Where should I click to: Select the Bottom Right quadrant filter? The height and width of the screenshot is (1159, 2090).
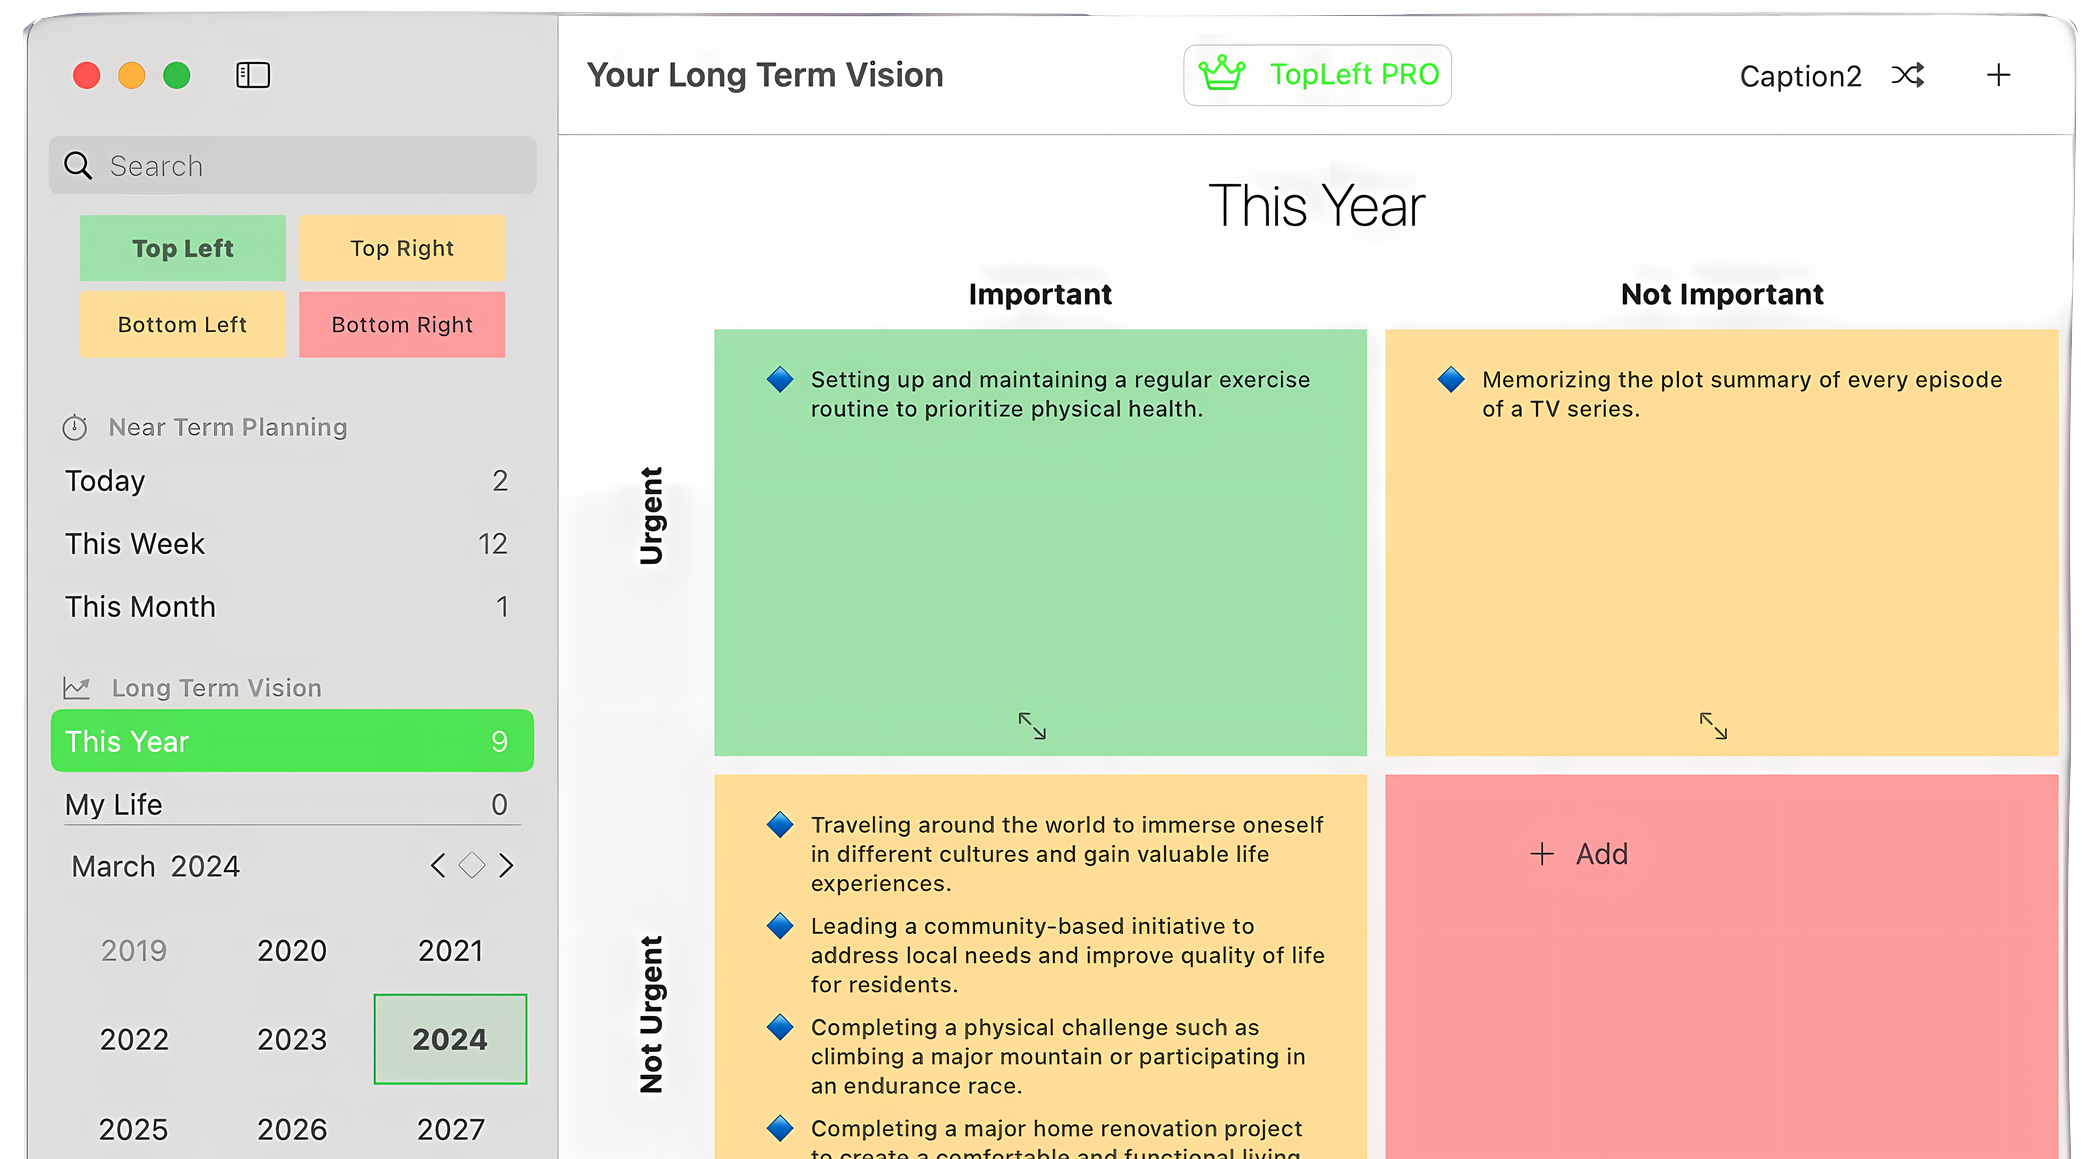pyautogui.click(x=402, y=325)
